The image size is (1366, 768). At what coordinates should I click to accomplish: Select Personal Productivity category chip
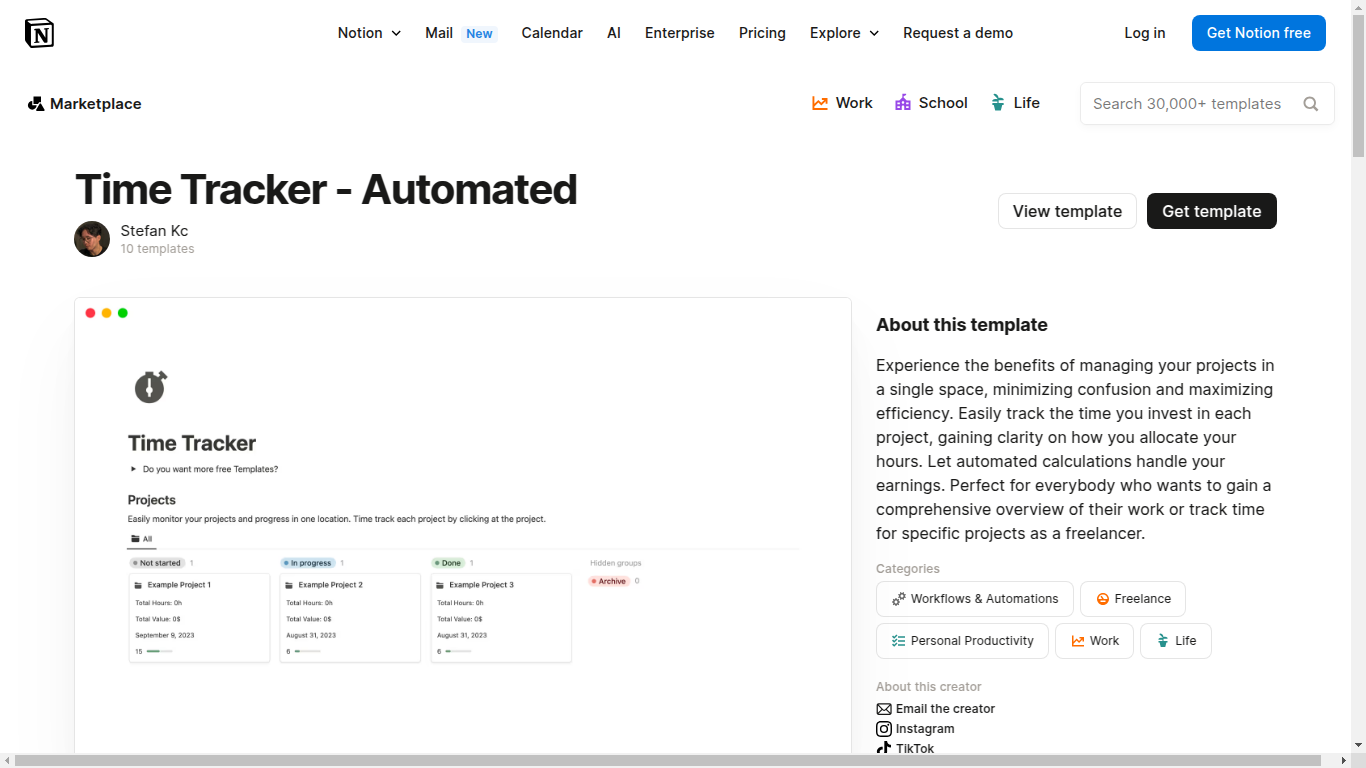(962, 641)
